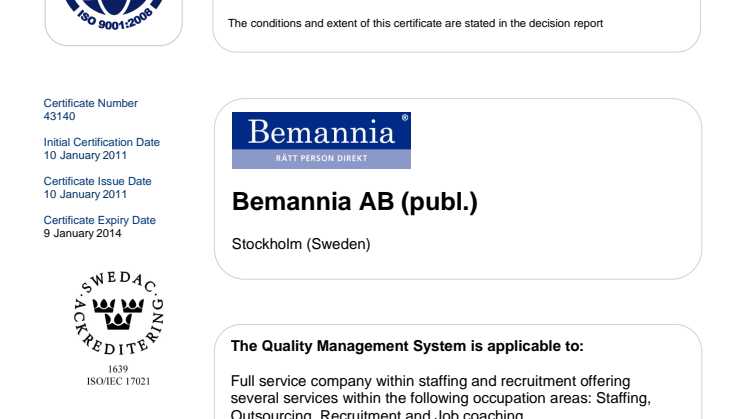The image size is (746, 419).
Task: Click the Quality Management System applicable heading
Action: [407, 347]
